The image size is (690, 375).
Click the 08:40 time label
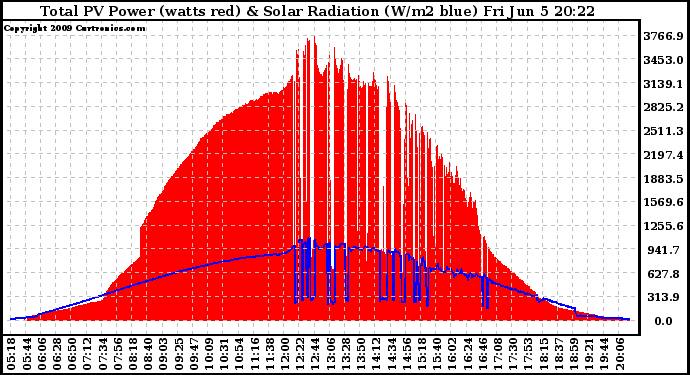click(147, 354)
